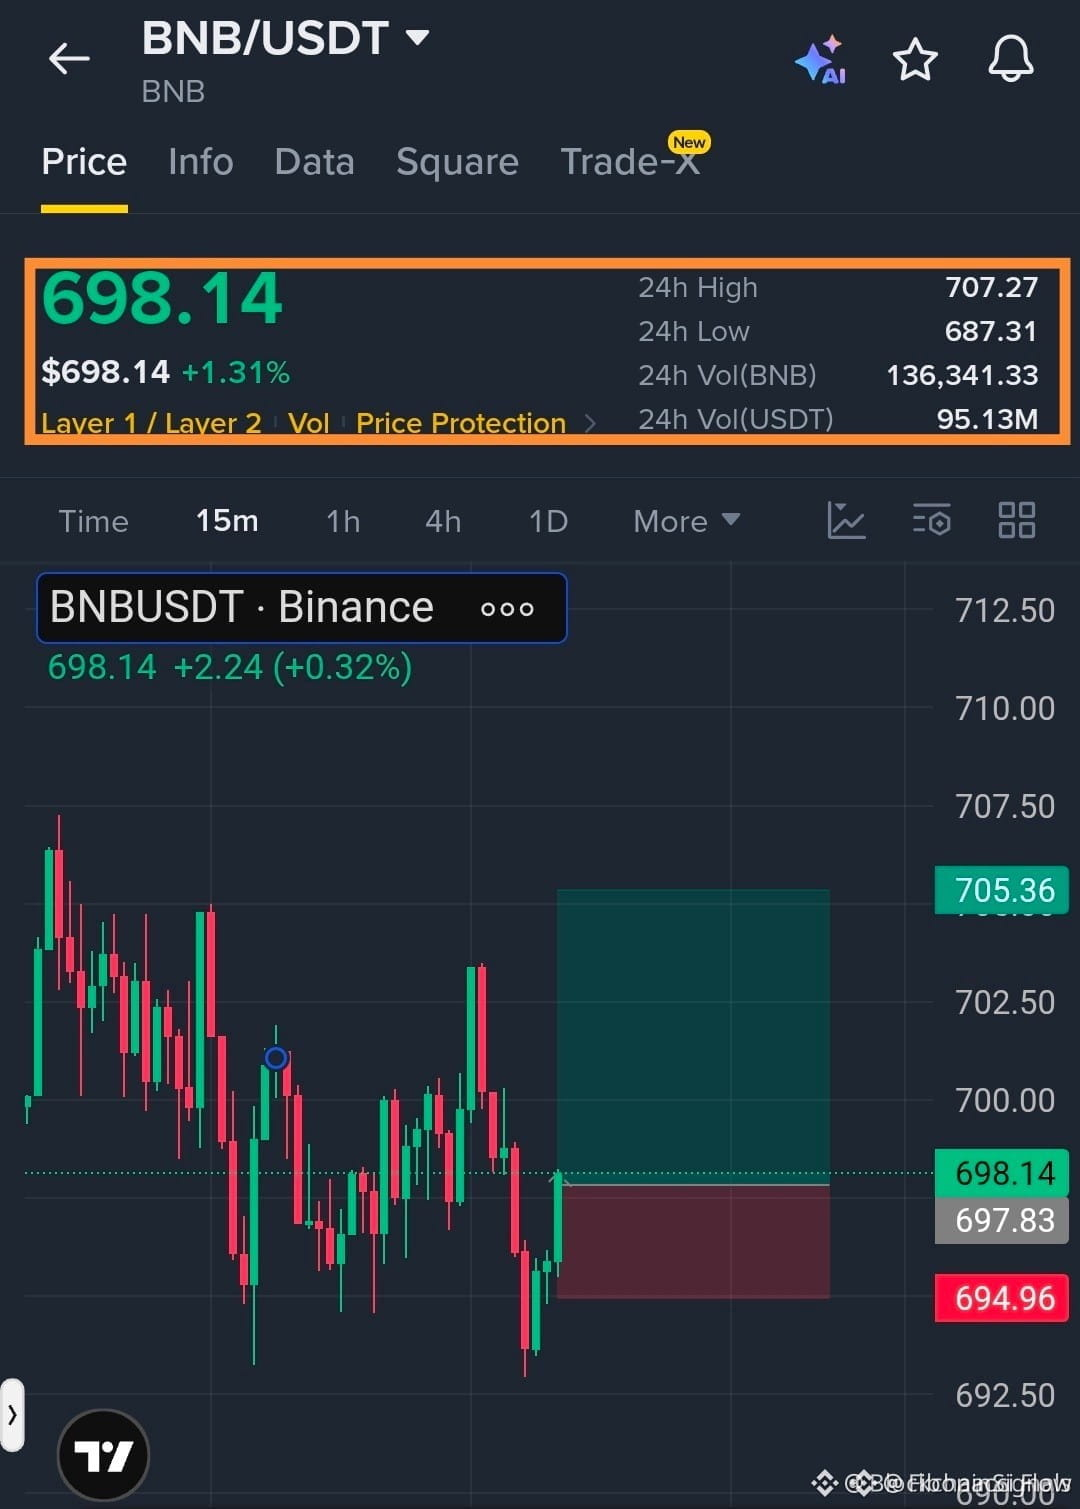Click the 24h Low value 687.31

pos(991,331)
